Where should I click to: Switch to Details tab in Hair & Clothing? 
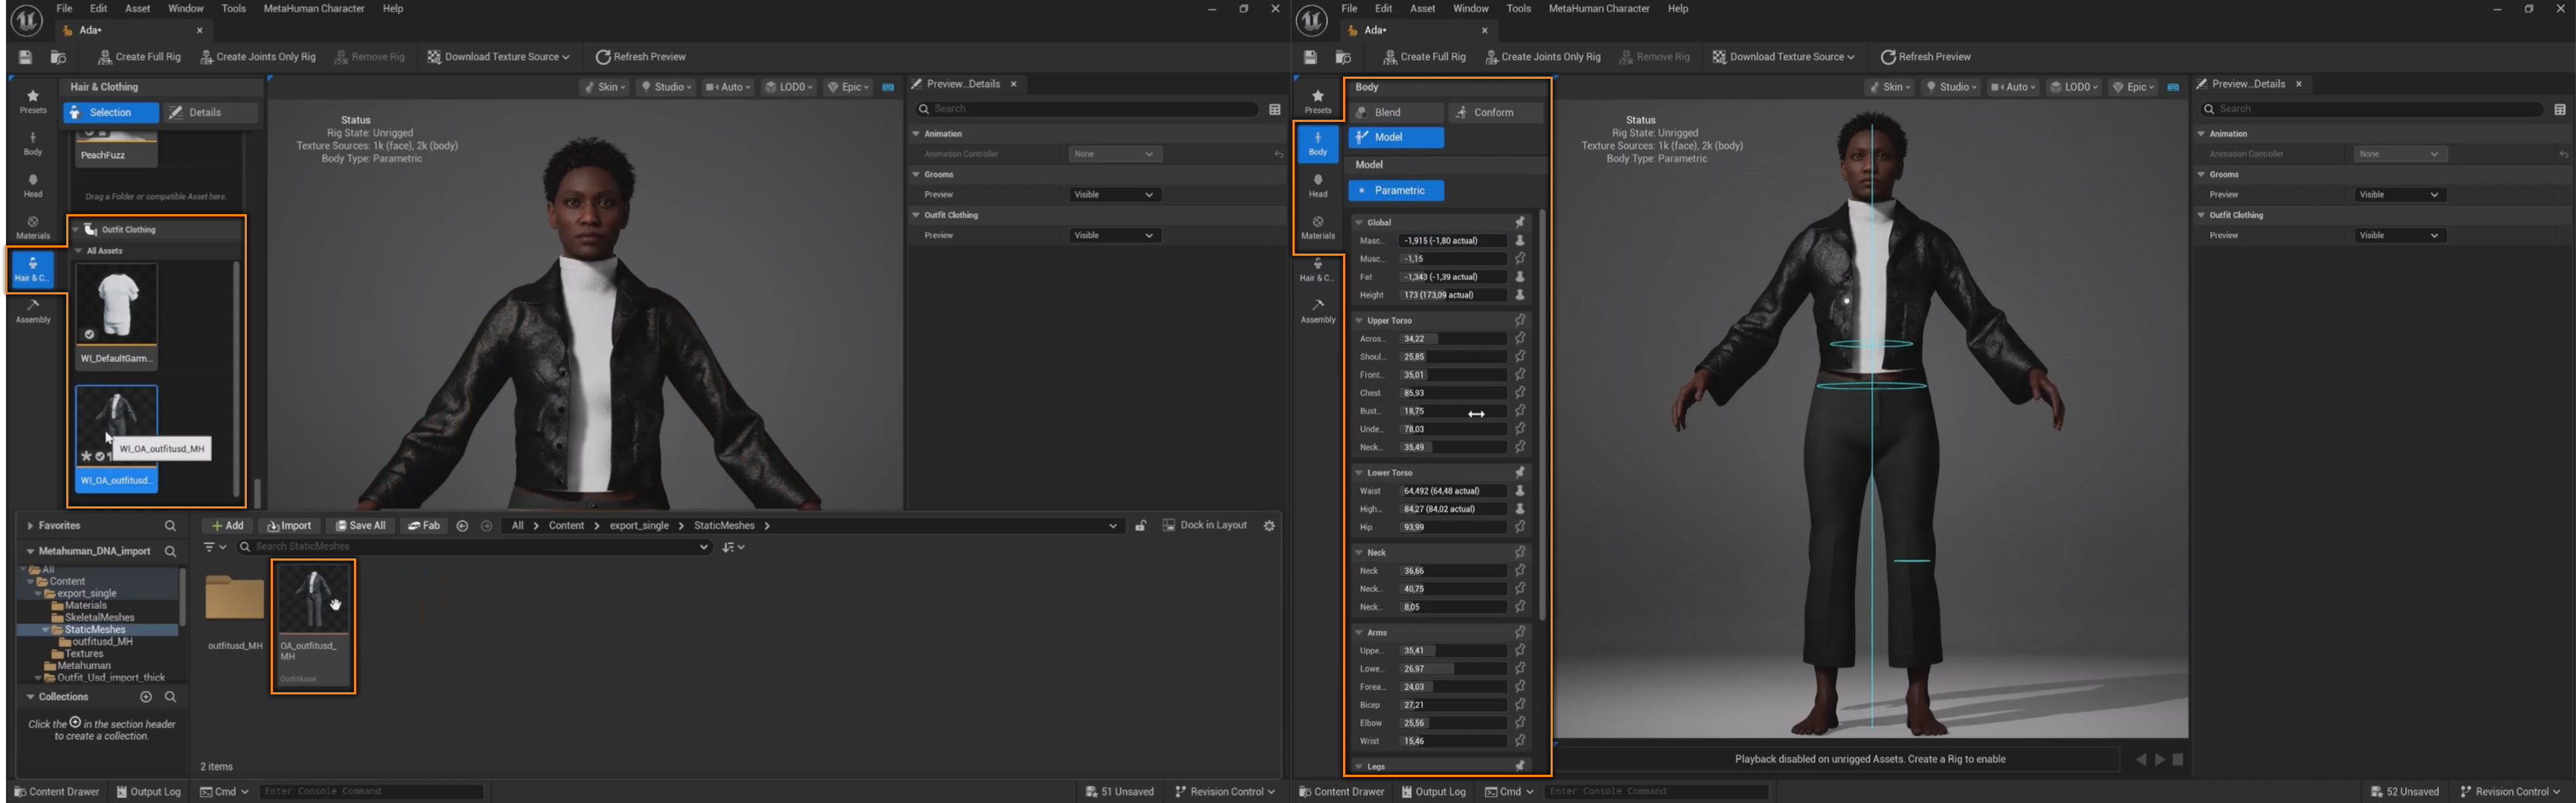209,112
